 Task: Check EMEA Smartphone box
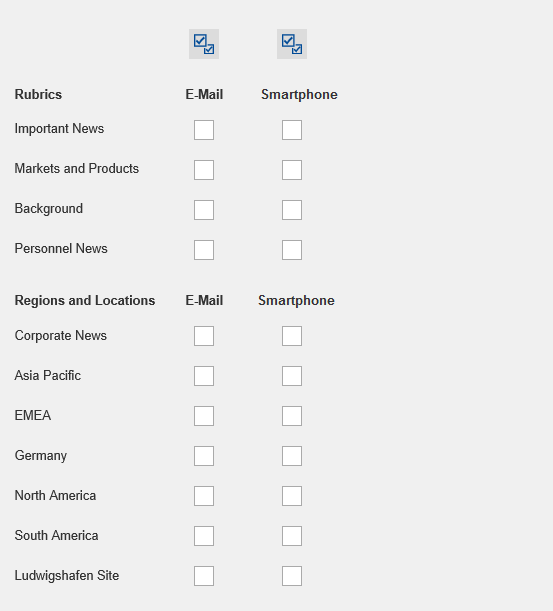pyautogui.click(x=292, y=416)
